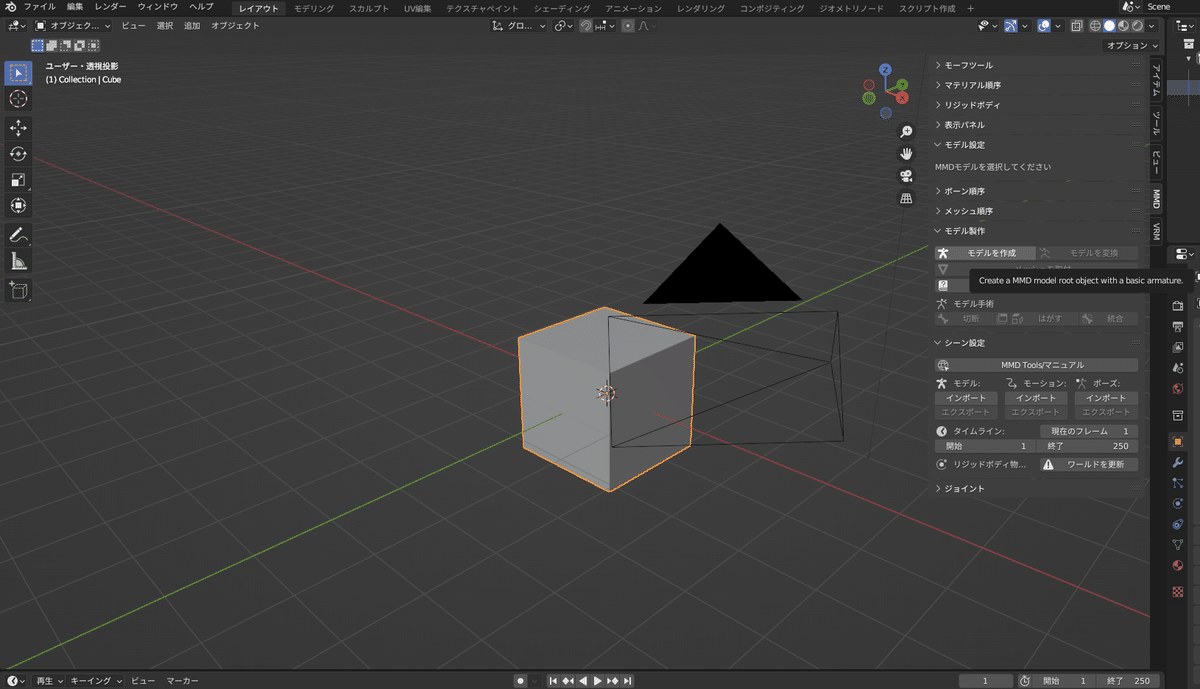Switch to モデリング workspace tab
The image size is (1200, 689).
(314, 8)
